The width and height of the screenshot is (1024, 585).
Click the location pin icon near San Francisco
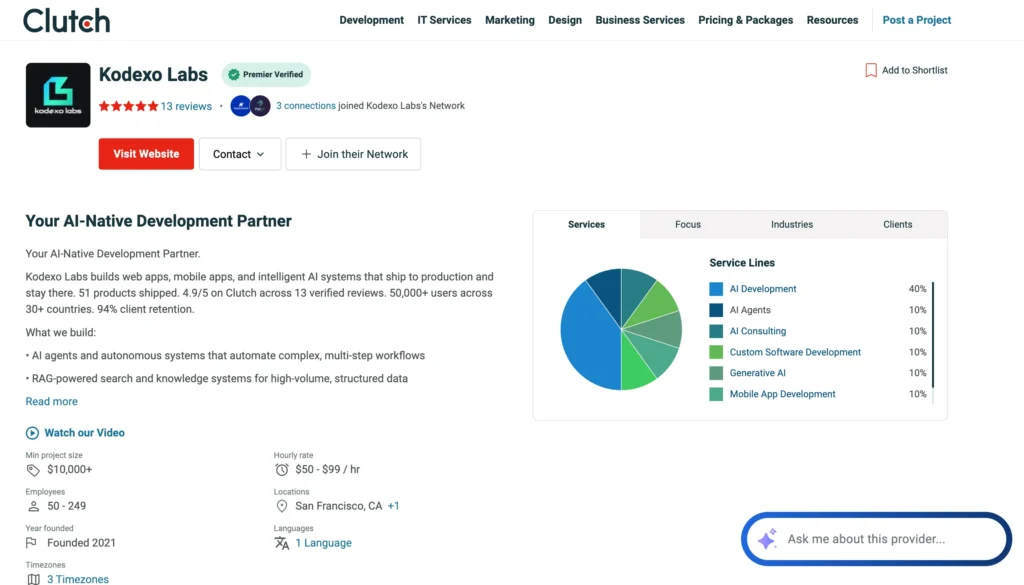point(281,506)
